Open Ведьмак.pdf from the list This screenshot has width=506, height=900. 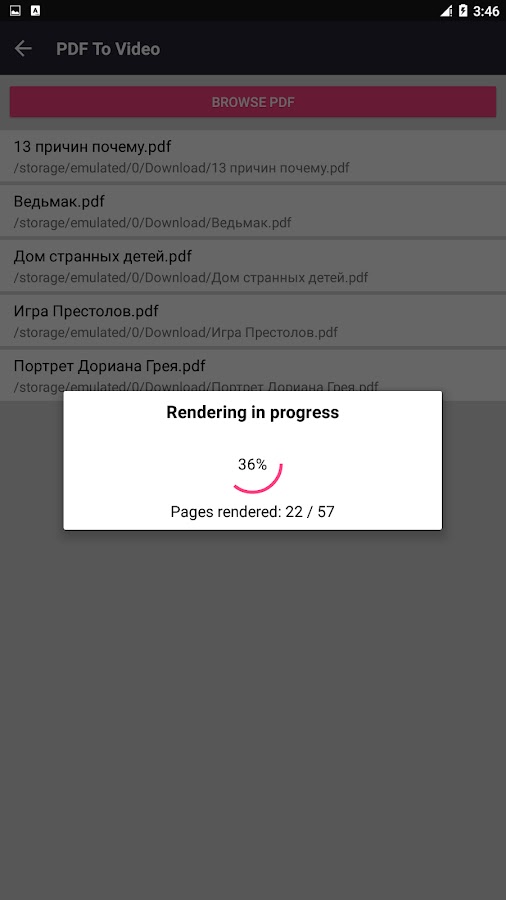tap(253, 211)
